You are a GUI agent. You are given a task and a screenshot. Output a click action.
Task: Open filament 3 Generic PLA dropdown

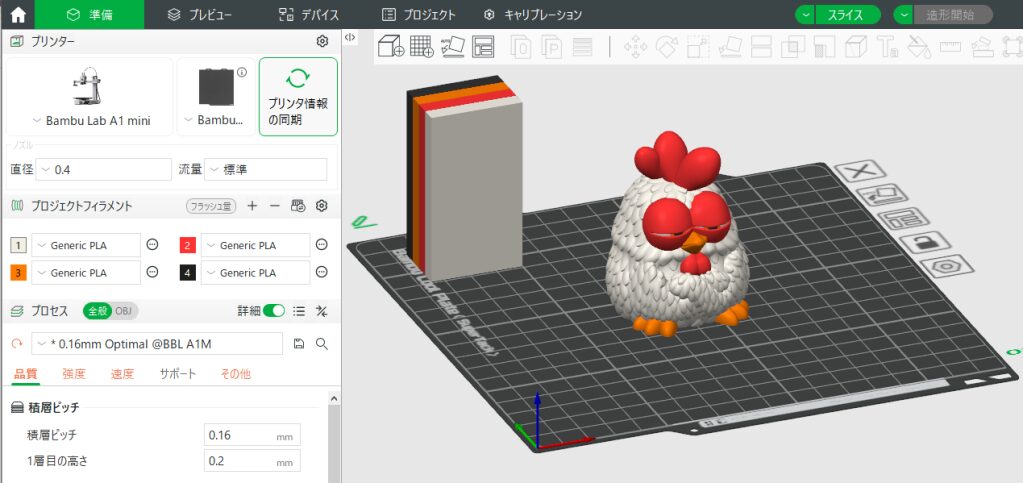[86, 272]
